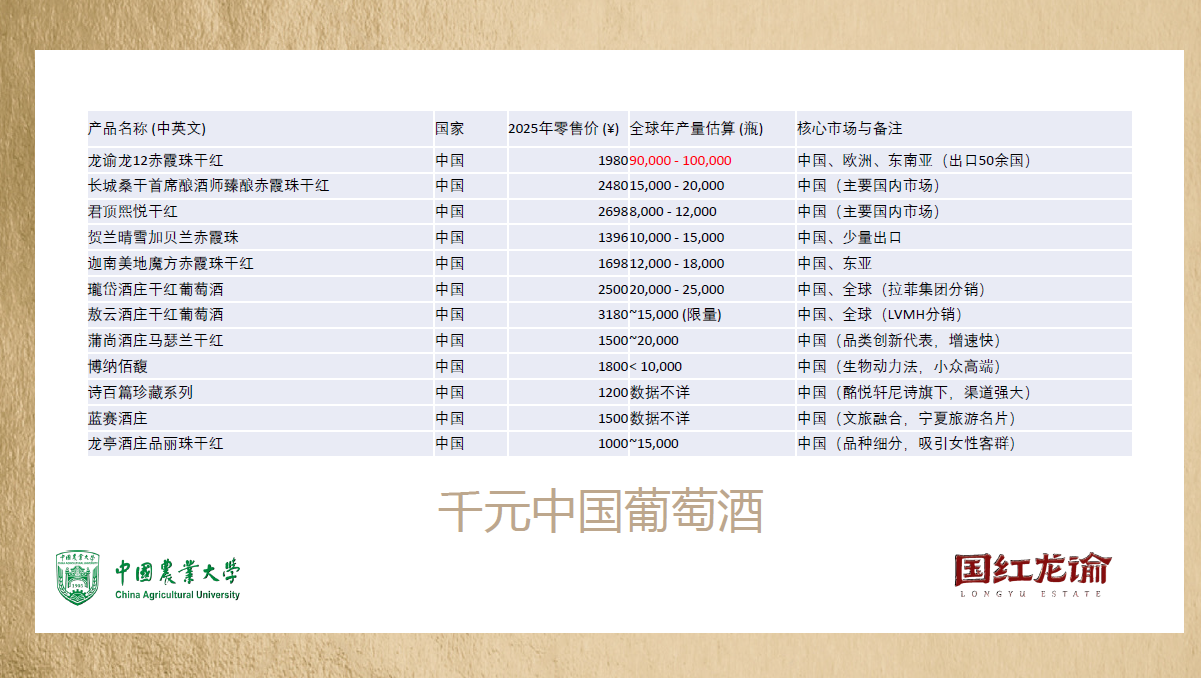Click the 核心市场与备注 column header

[850, 129]
